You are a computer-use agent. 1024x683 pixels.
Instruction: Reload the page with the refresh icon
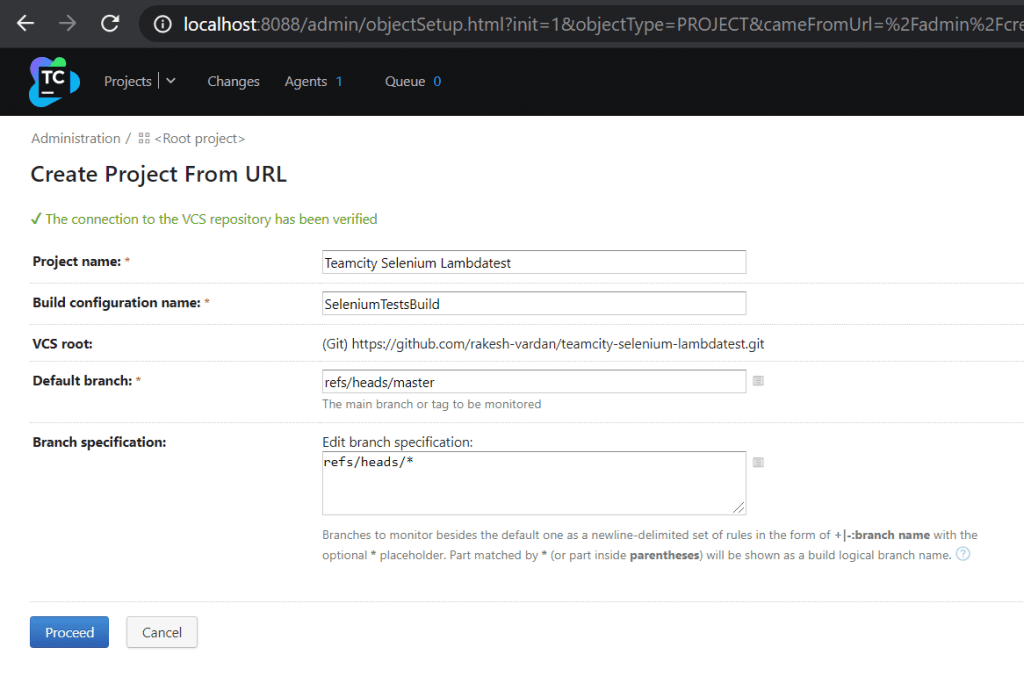pyautogui.click(x=110, y=23)
